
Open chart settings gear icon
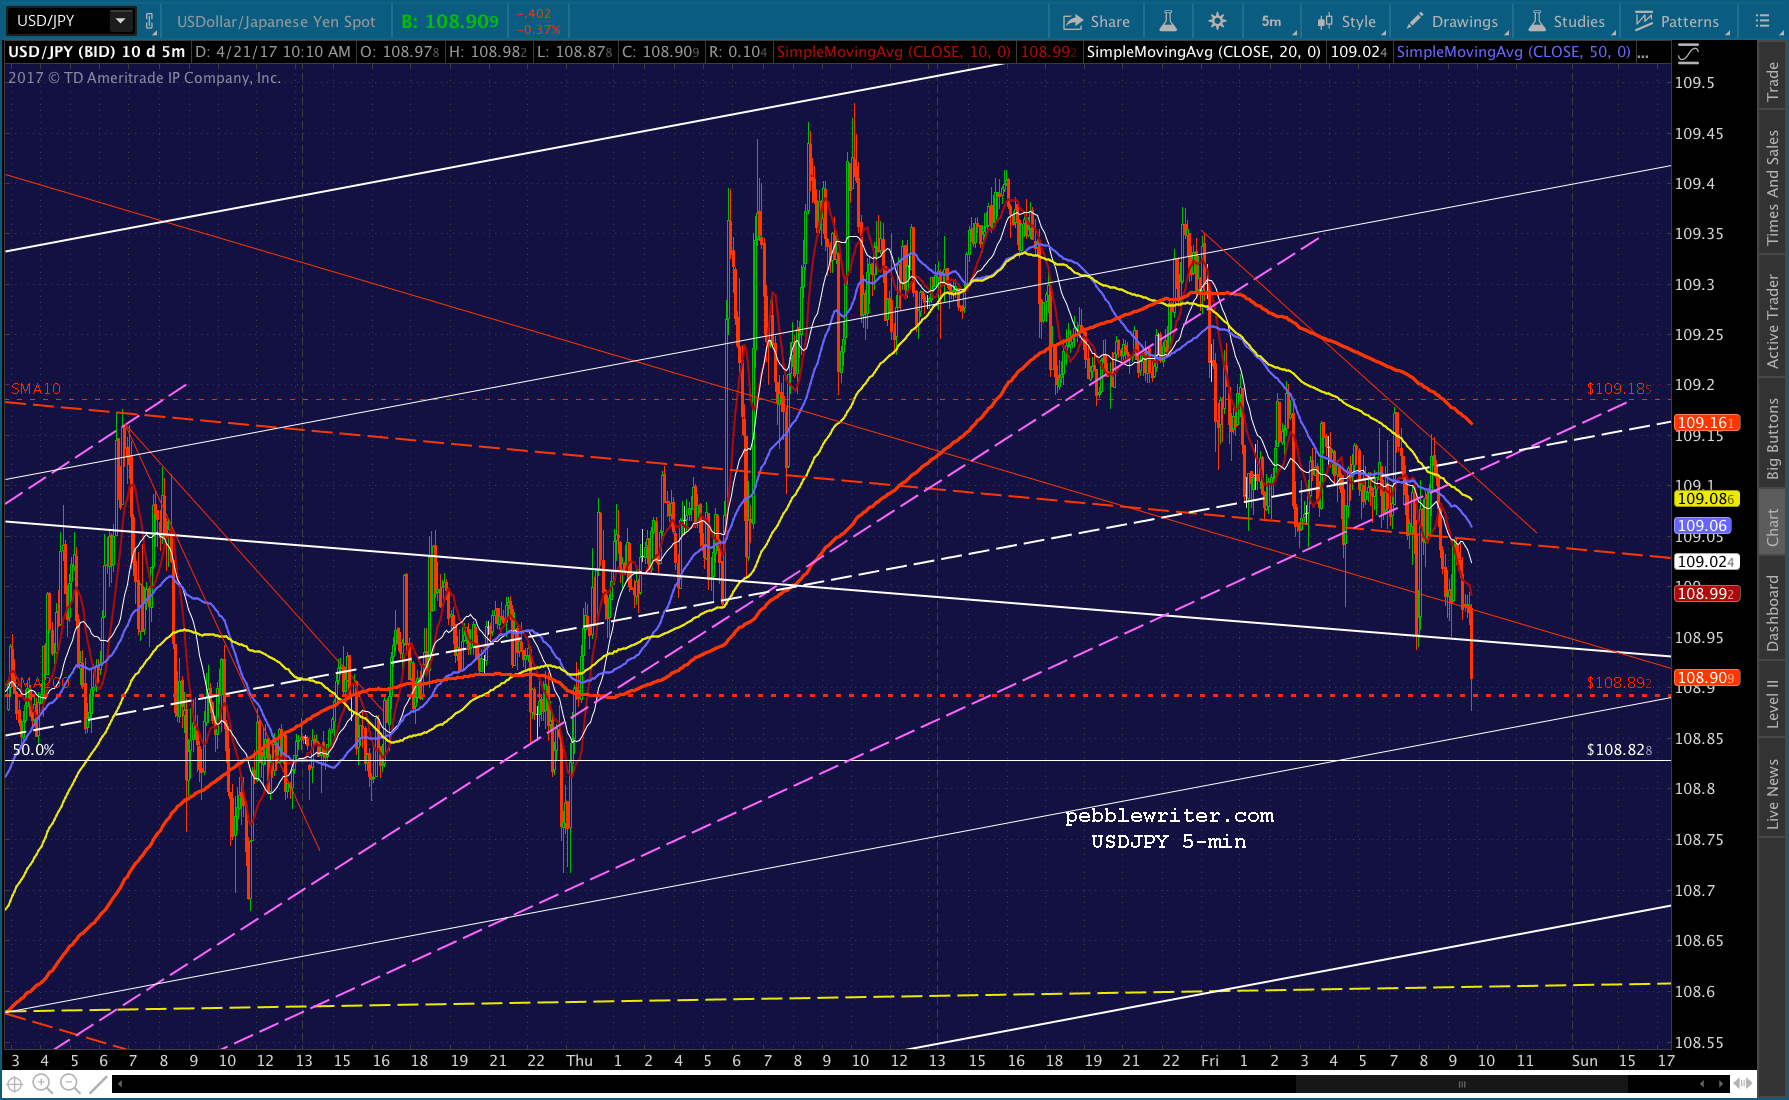coord(1217,21)
